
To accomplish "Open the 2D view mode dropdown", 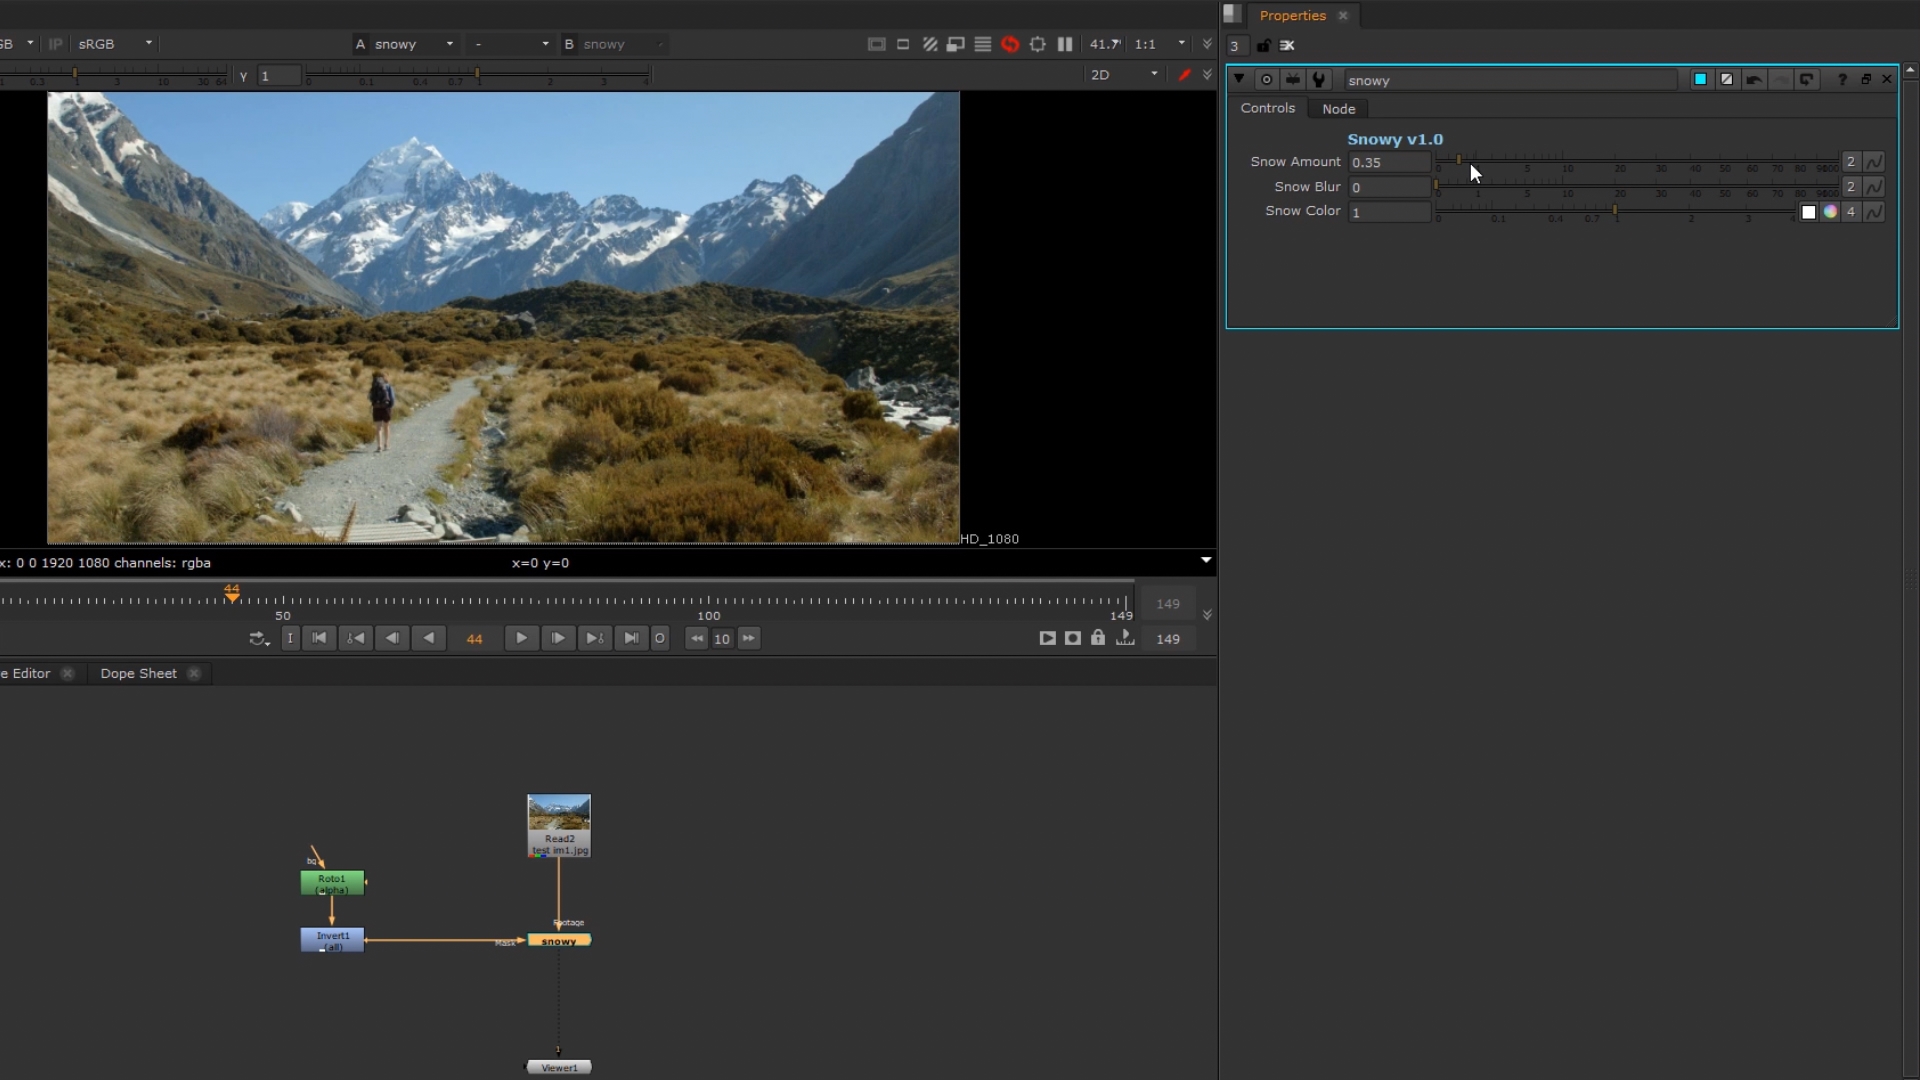I will pos(1124,75).
